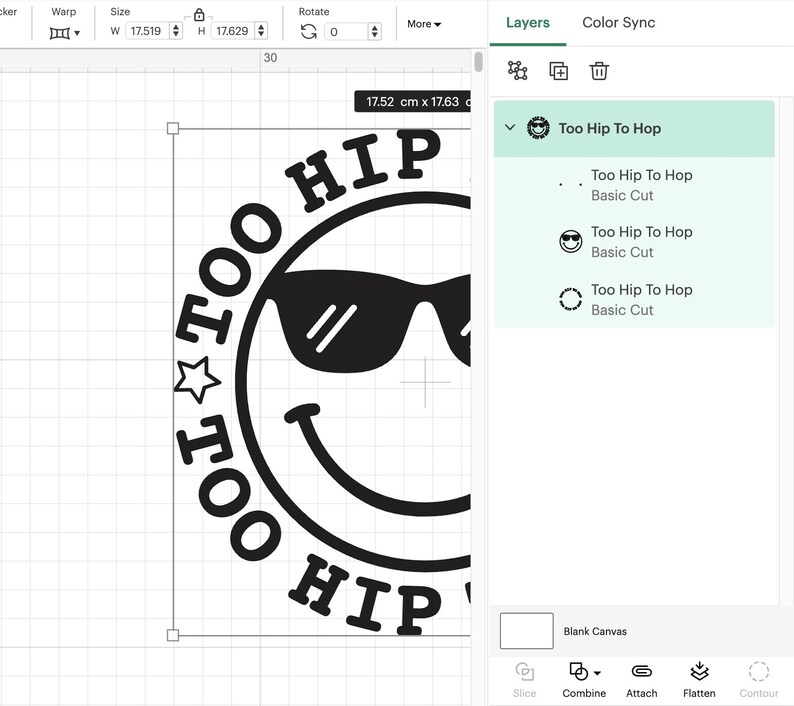
Task: Click the top-left selection handle
Action: point(173,128)
